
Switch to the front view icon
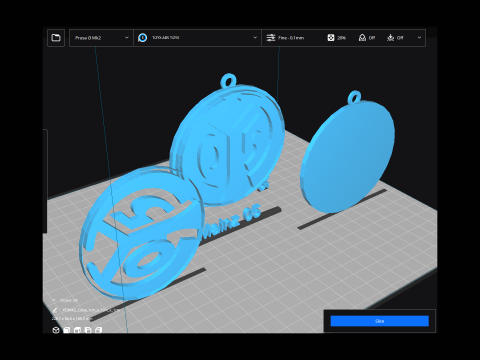pyautogui.click(x=67, y=330)
